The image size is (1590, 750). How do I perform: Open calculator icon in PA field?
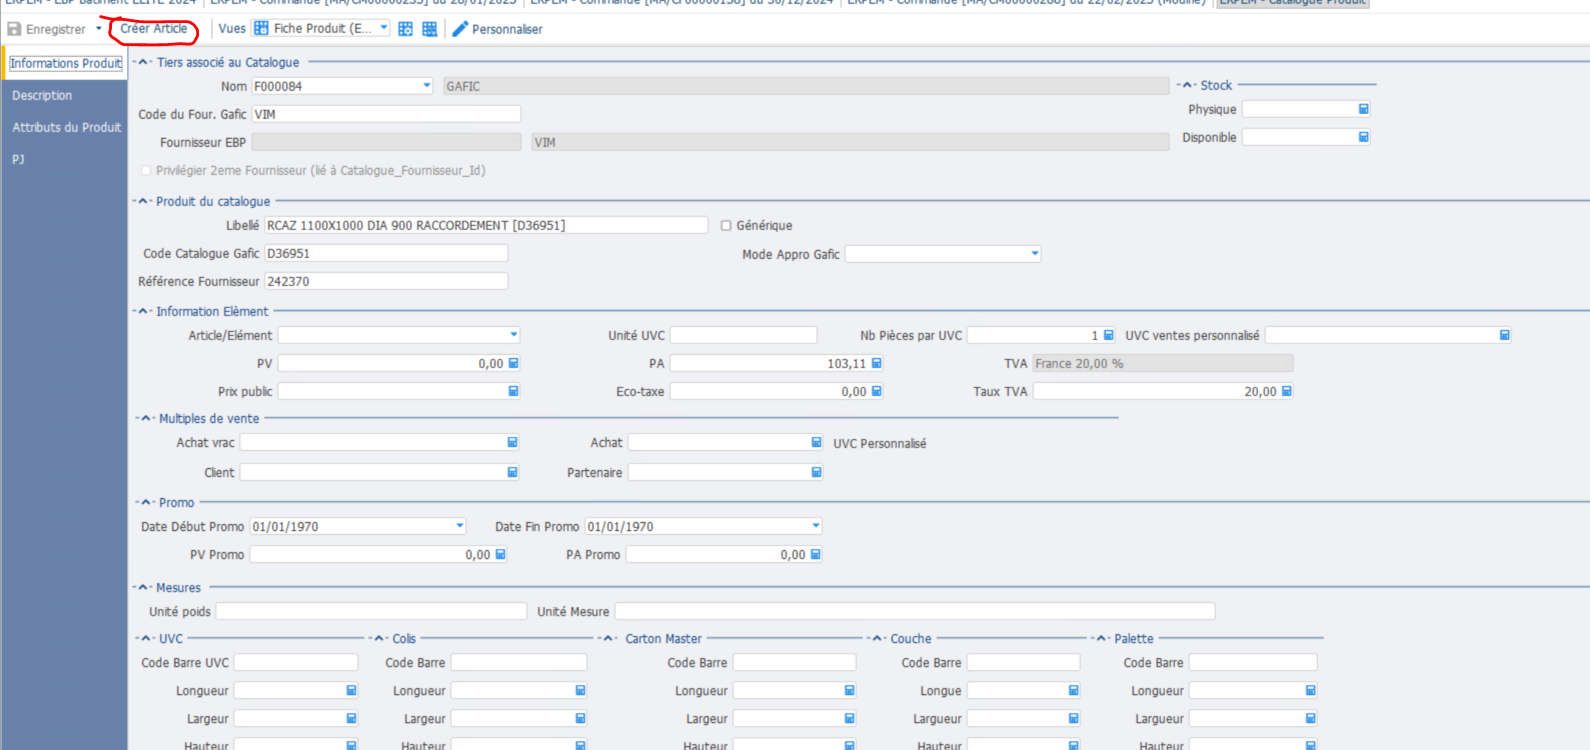click(x=877, y=364)
